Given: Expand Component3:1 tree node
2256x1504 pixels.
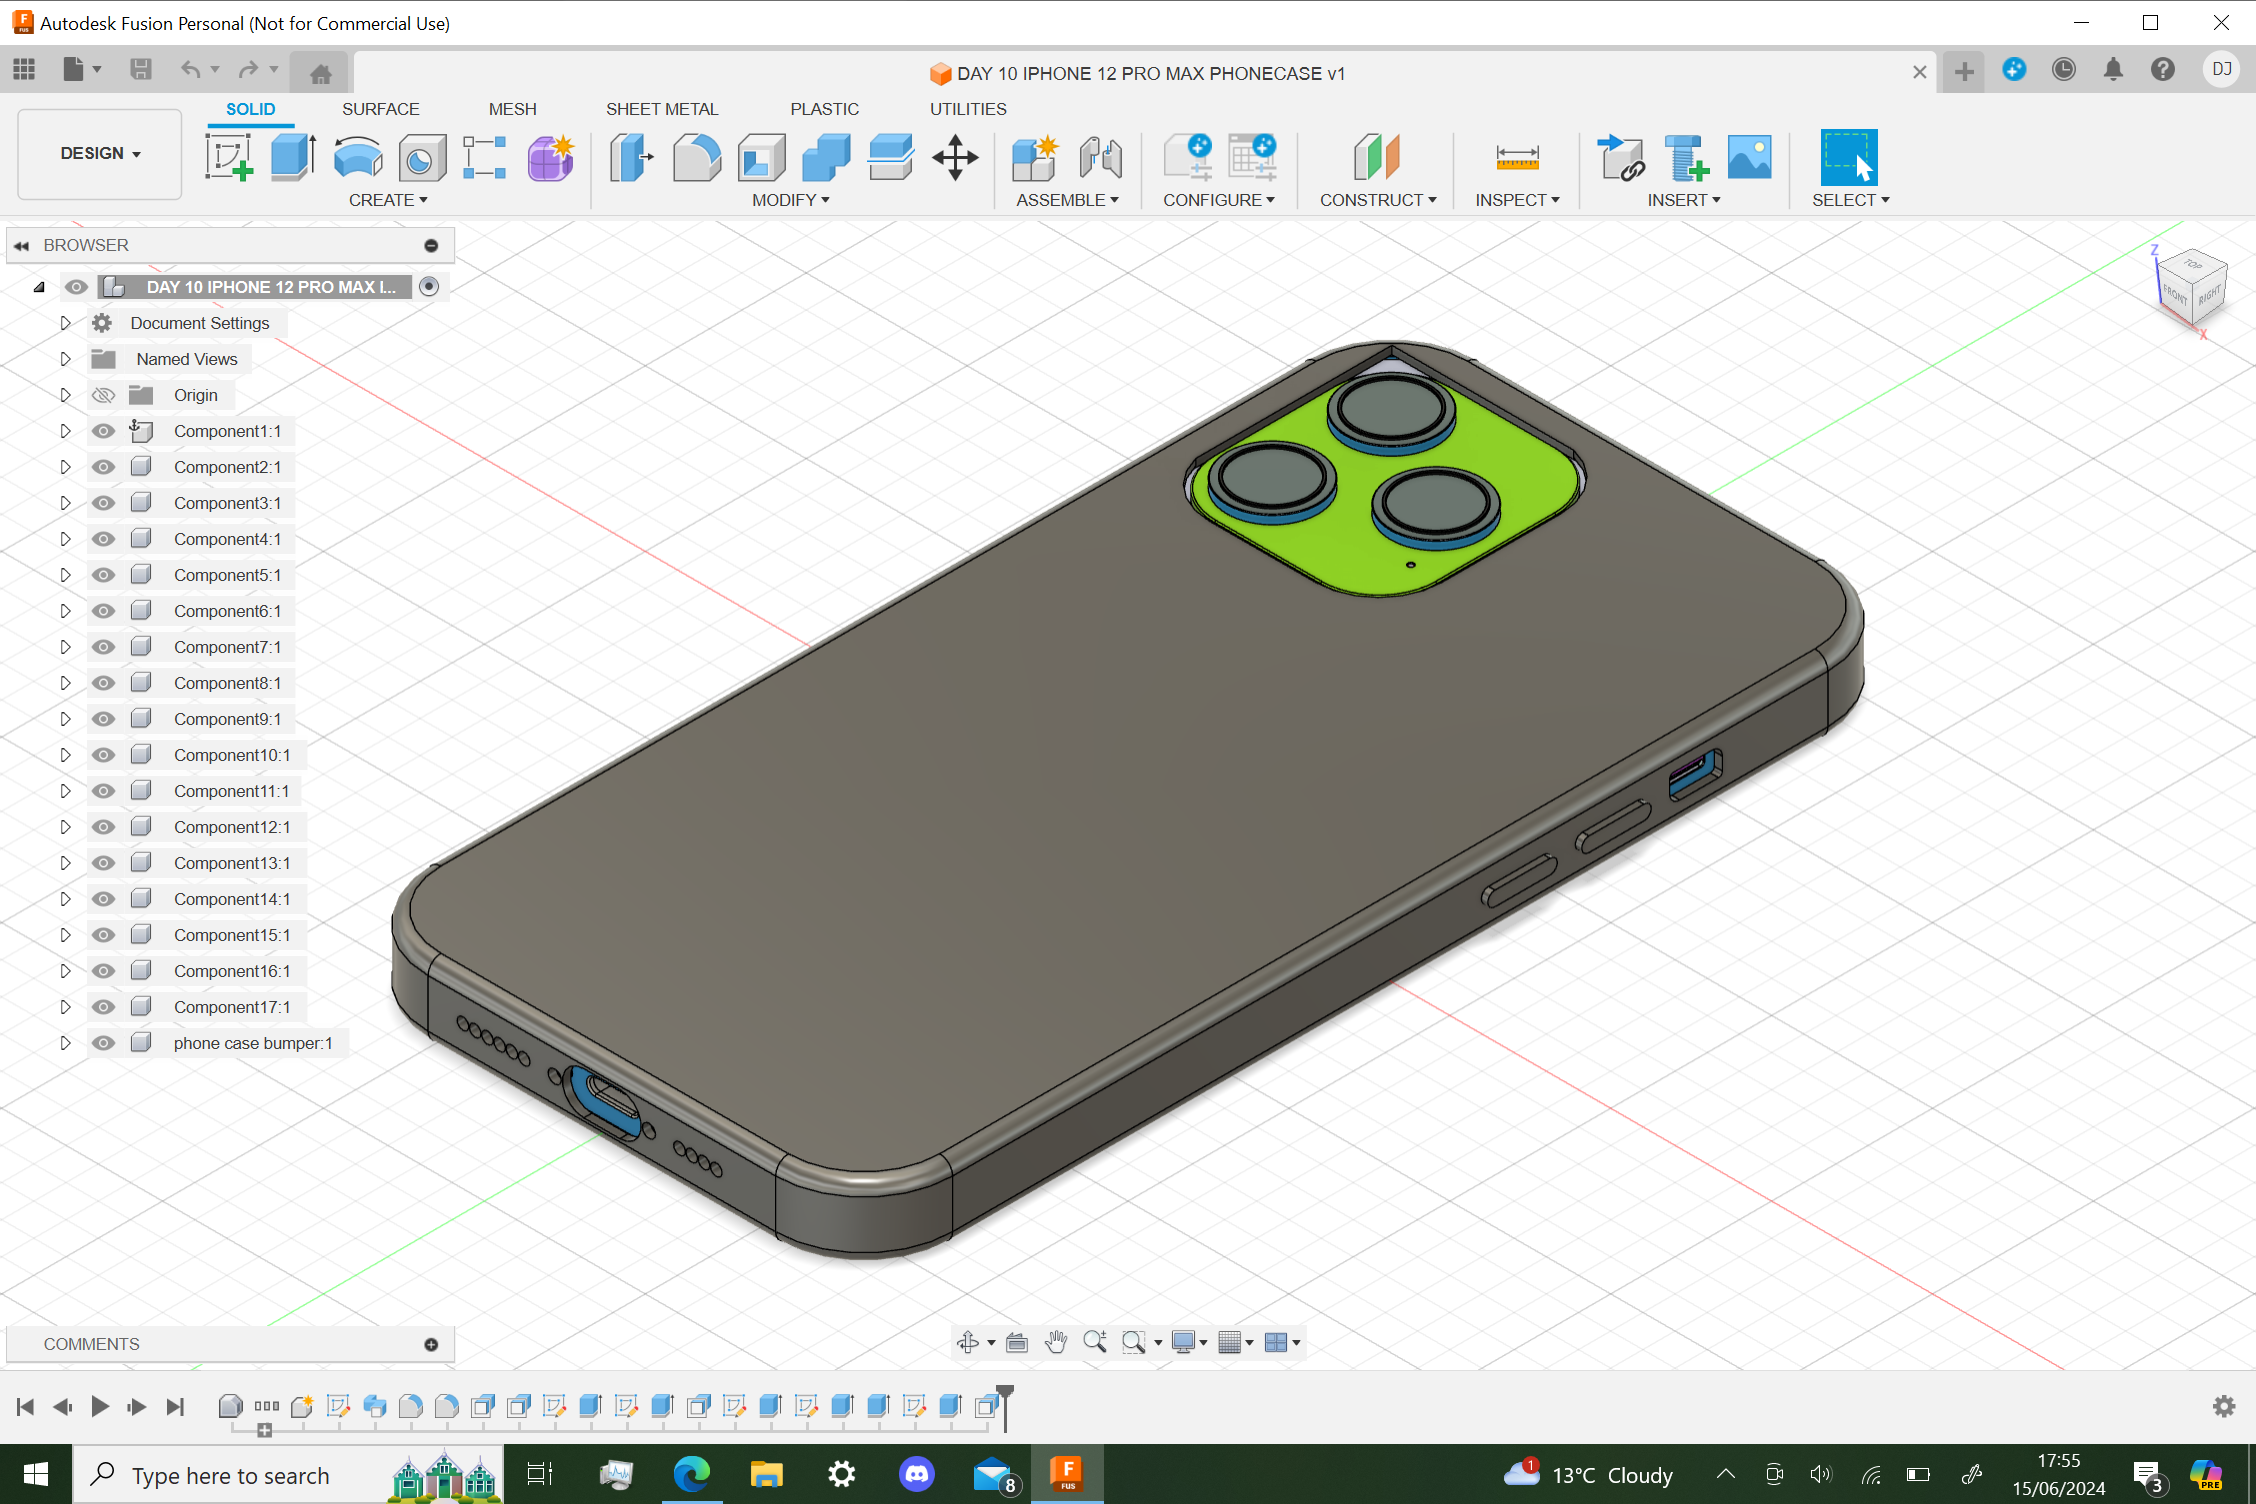Looking at the screenshot, I should (65, 503).
